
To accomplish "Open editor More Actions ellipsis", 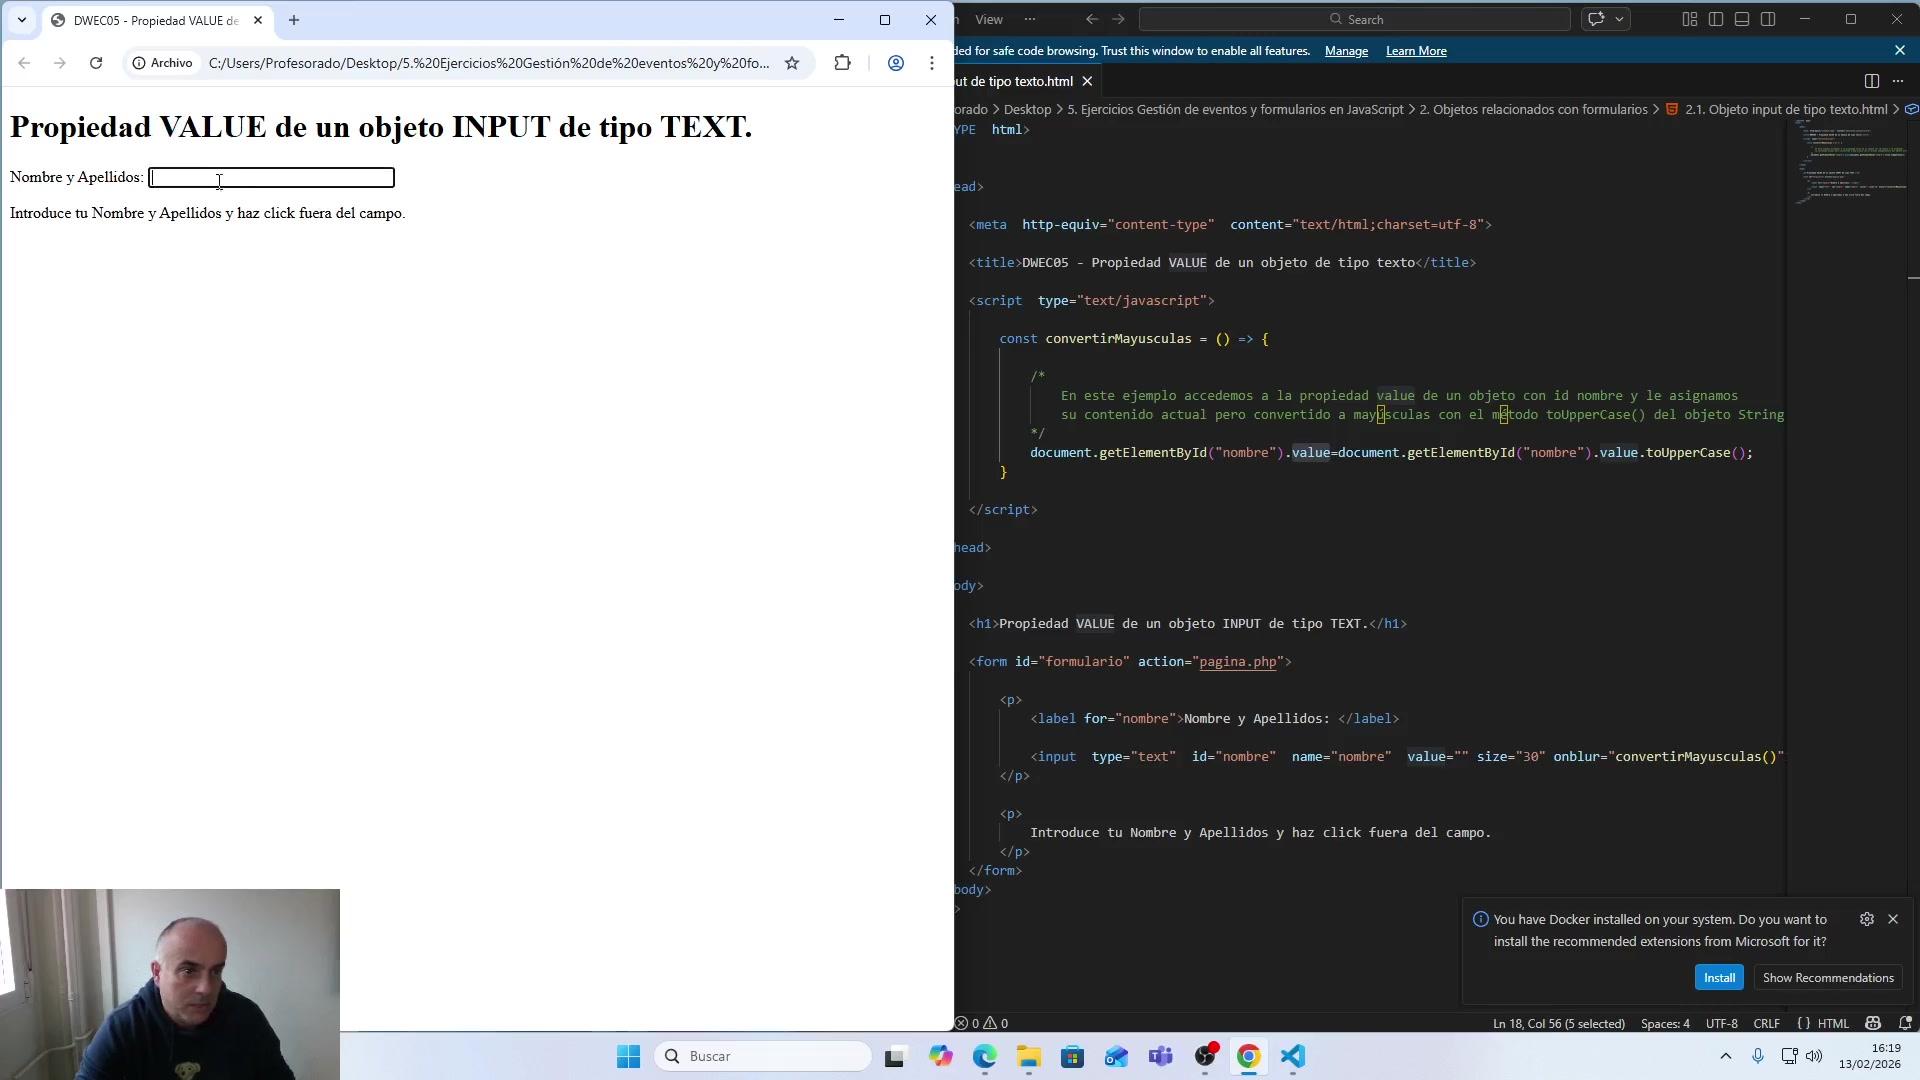I will [x=1898, y=81].
